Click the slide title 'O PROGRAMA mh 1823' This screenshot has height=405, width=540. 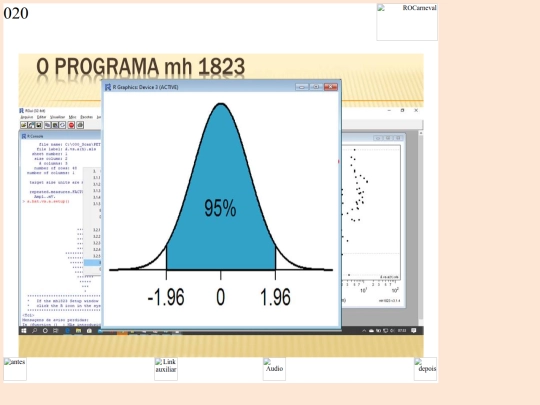141,67
